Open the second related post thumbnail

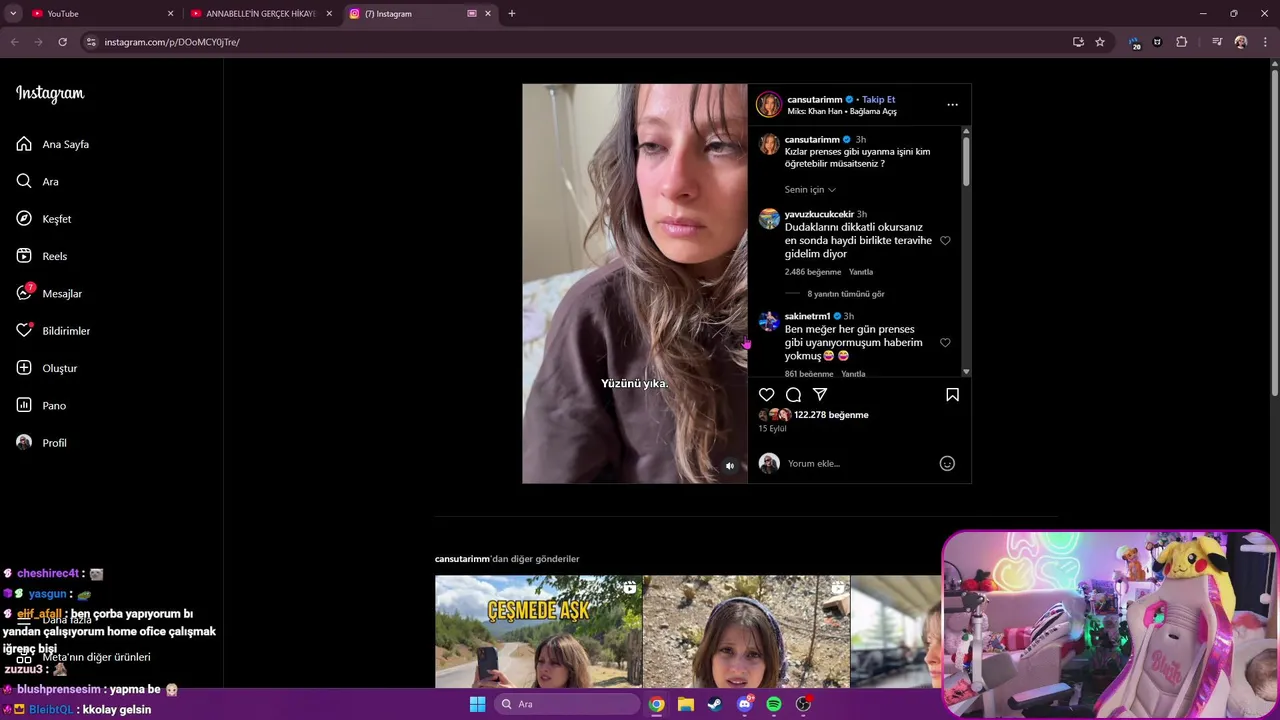[746, 632]
